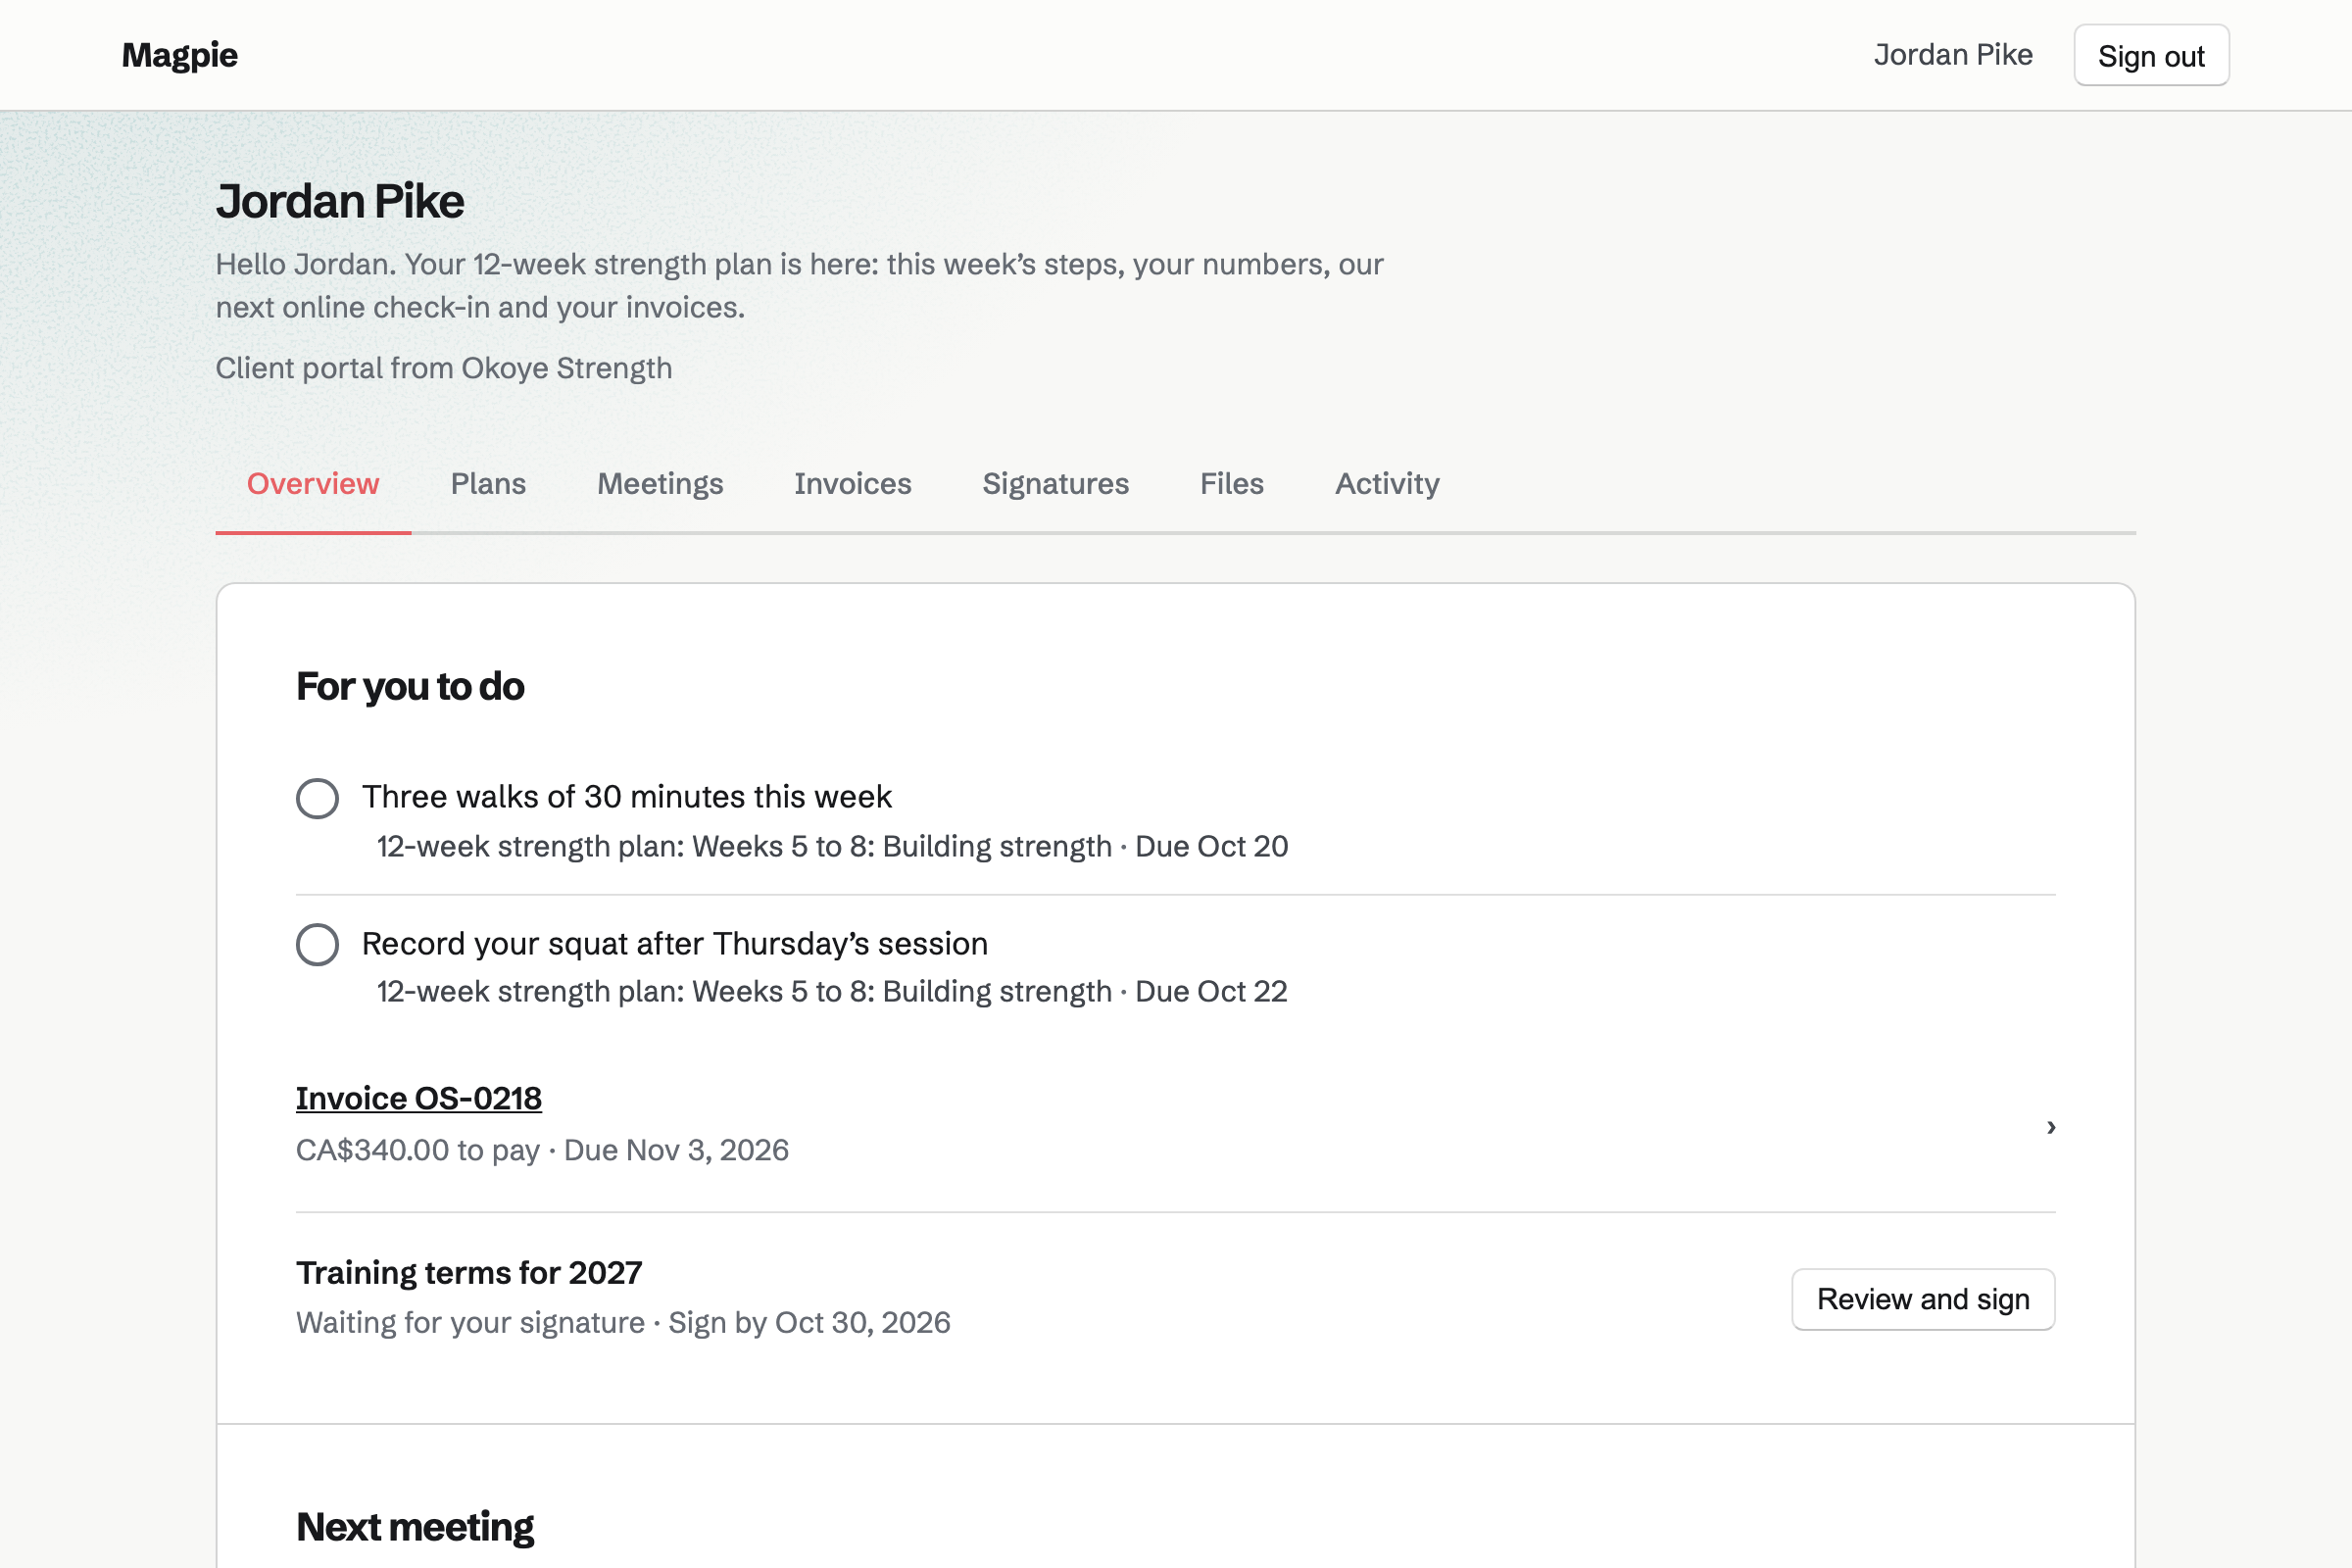
Task: Click the plan detail line due Oct 20
Action: click(x=832, y=847)
